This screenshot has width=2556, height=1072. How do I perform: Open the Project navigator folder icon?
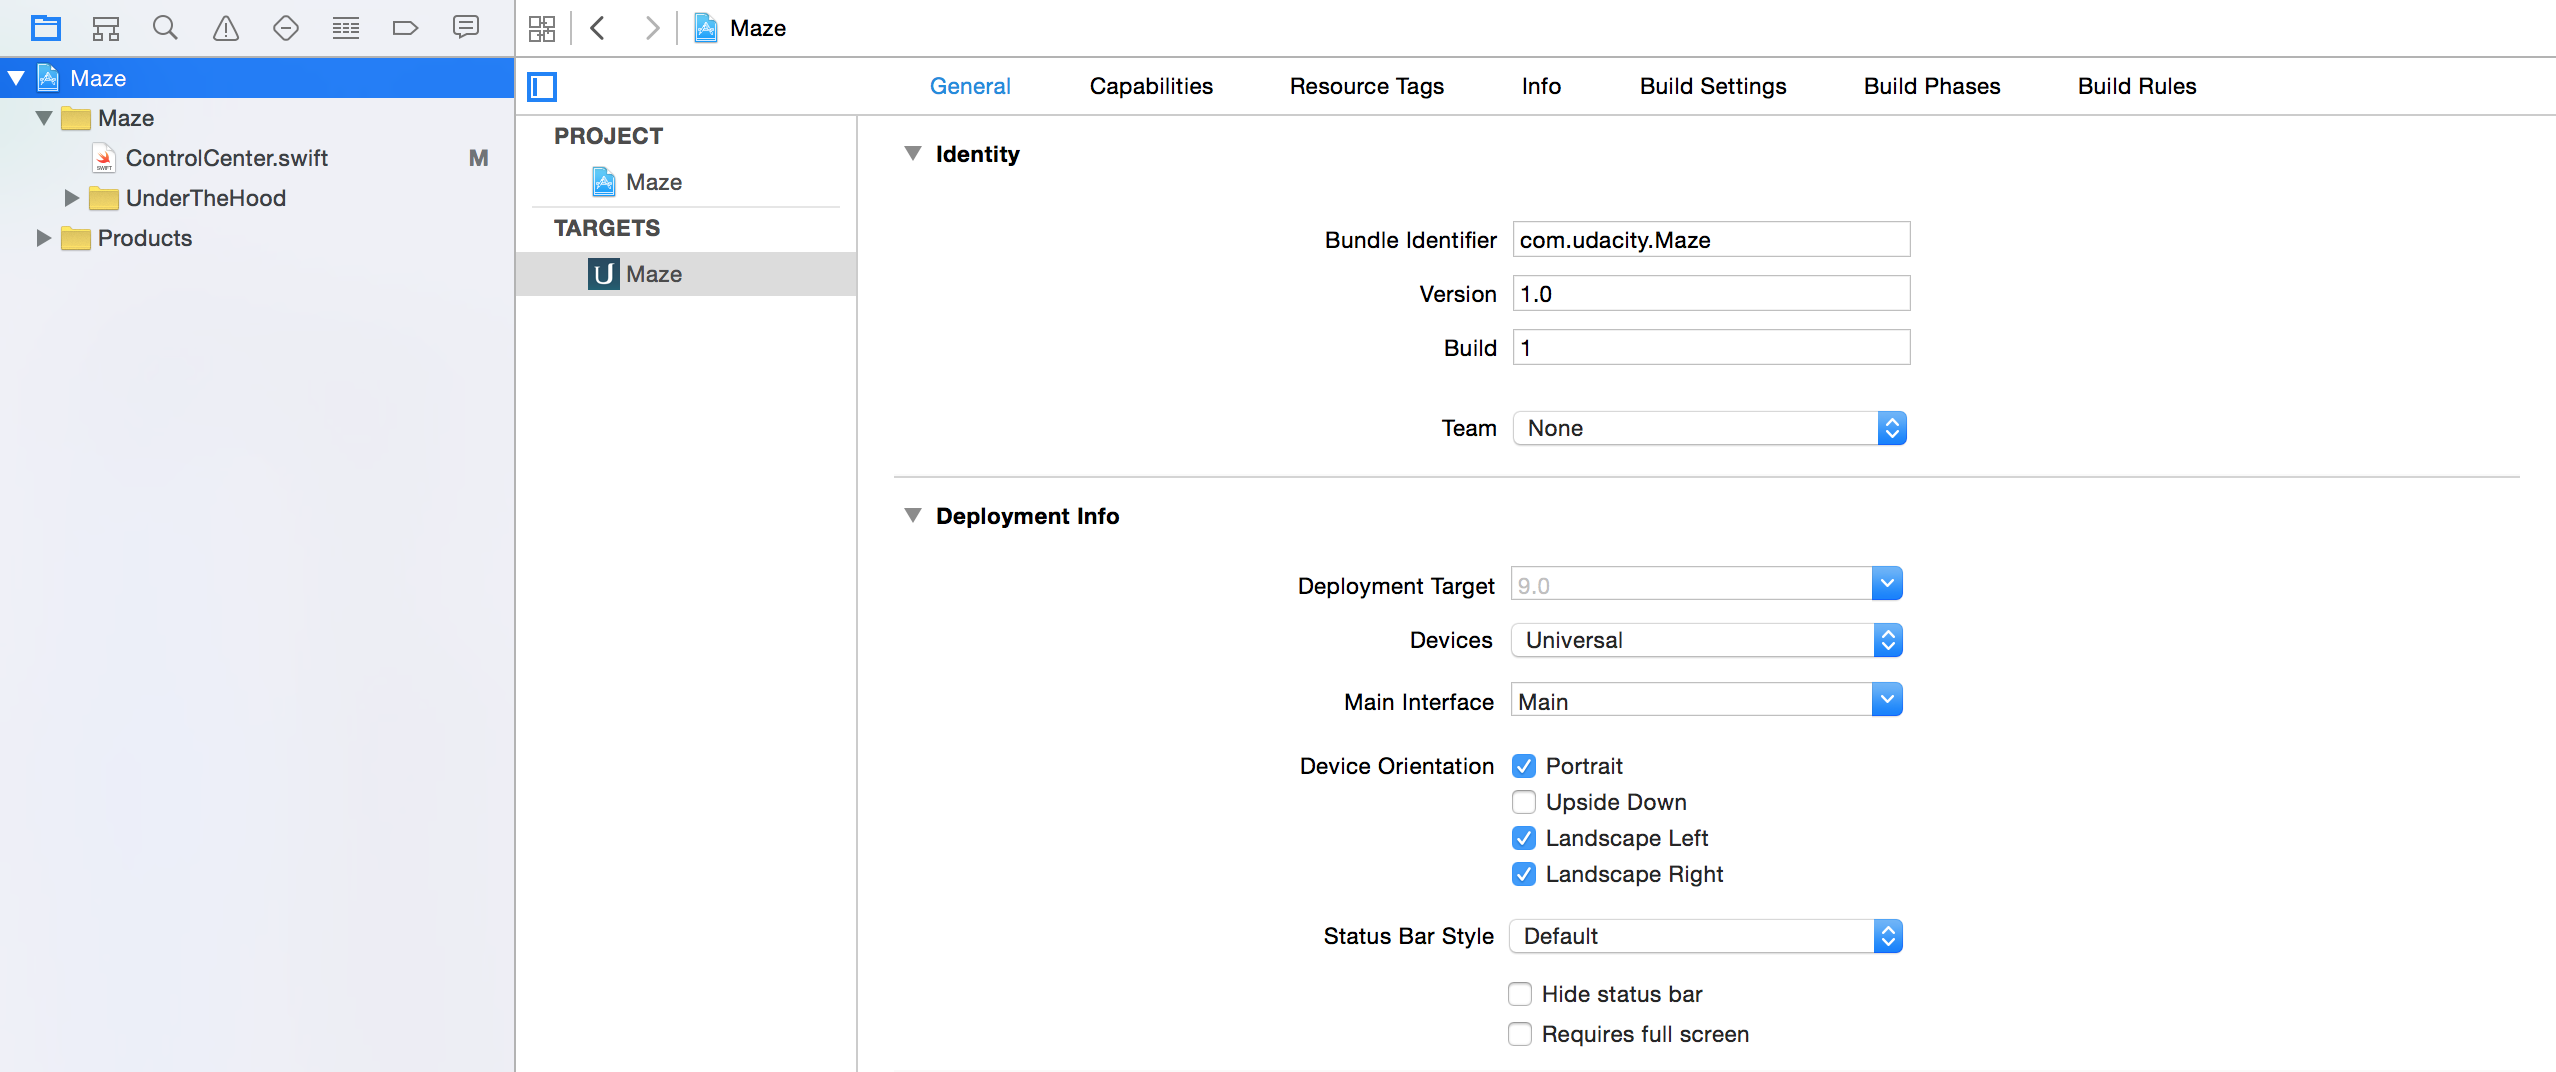(46, 28)
